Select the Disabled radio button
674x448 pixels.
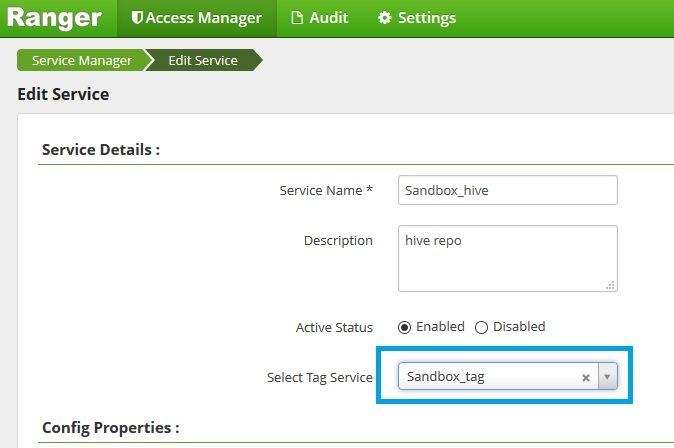click(x=481, y=327)
